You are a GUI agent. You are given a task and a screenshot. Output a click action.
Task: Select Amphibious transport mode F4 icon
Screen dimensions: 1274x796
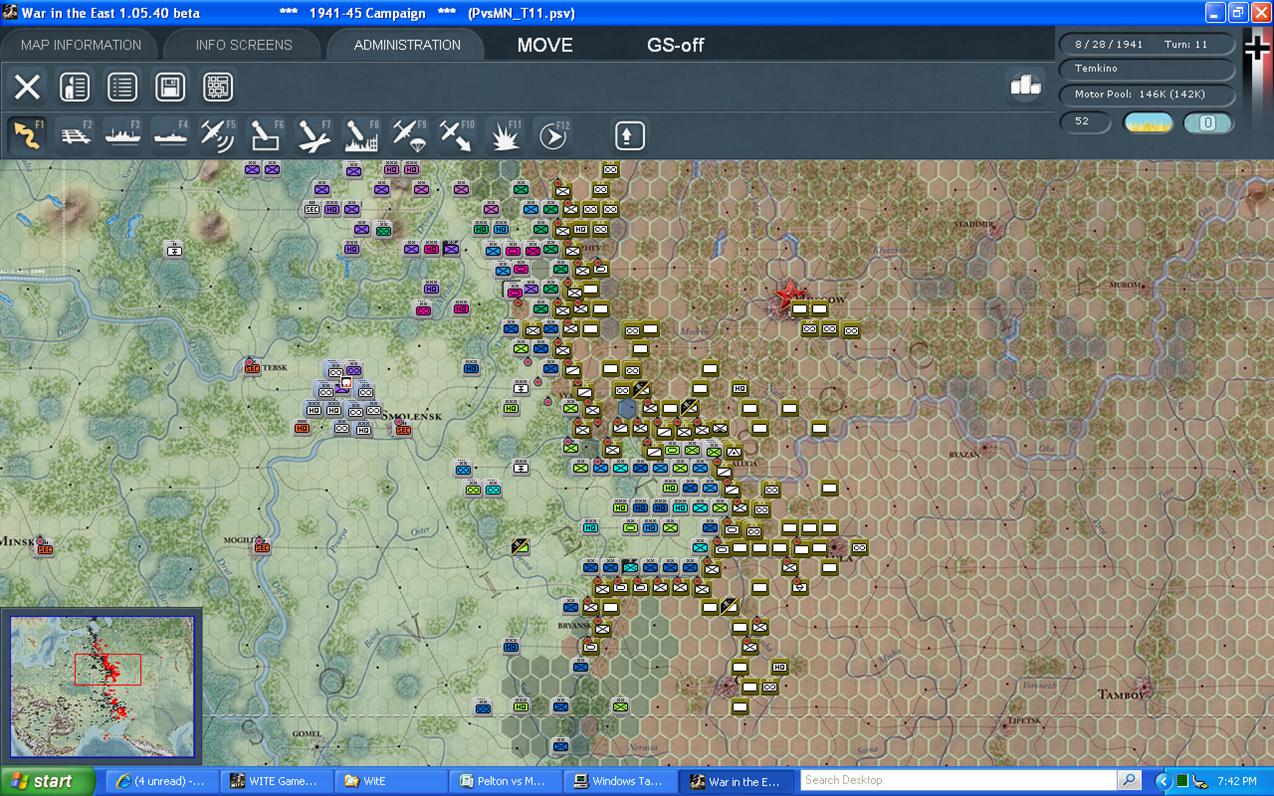tap(170, 136)
